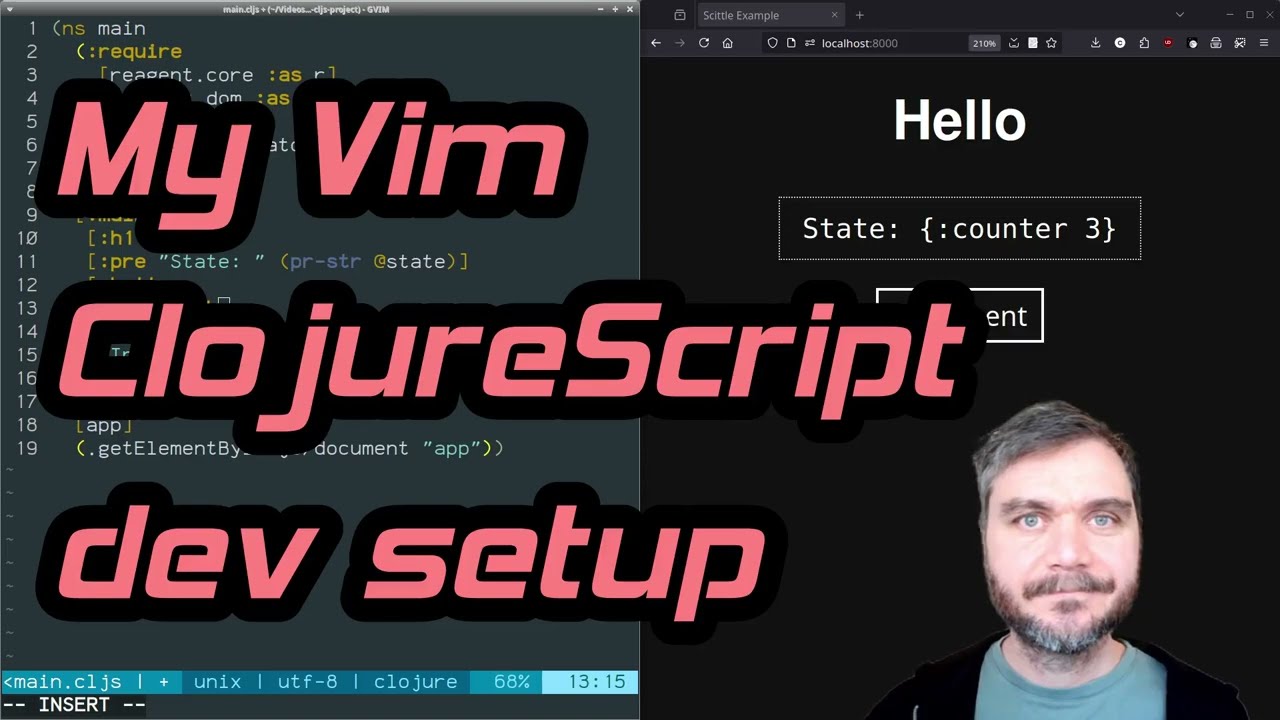The image size is (1280, 720).
Task: Focus the localhost:8000 address field
Action: (860, 43)
